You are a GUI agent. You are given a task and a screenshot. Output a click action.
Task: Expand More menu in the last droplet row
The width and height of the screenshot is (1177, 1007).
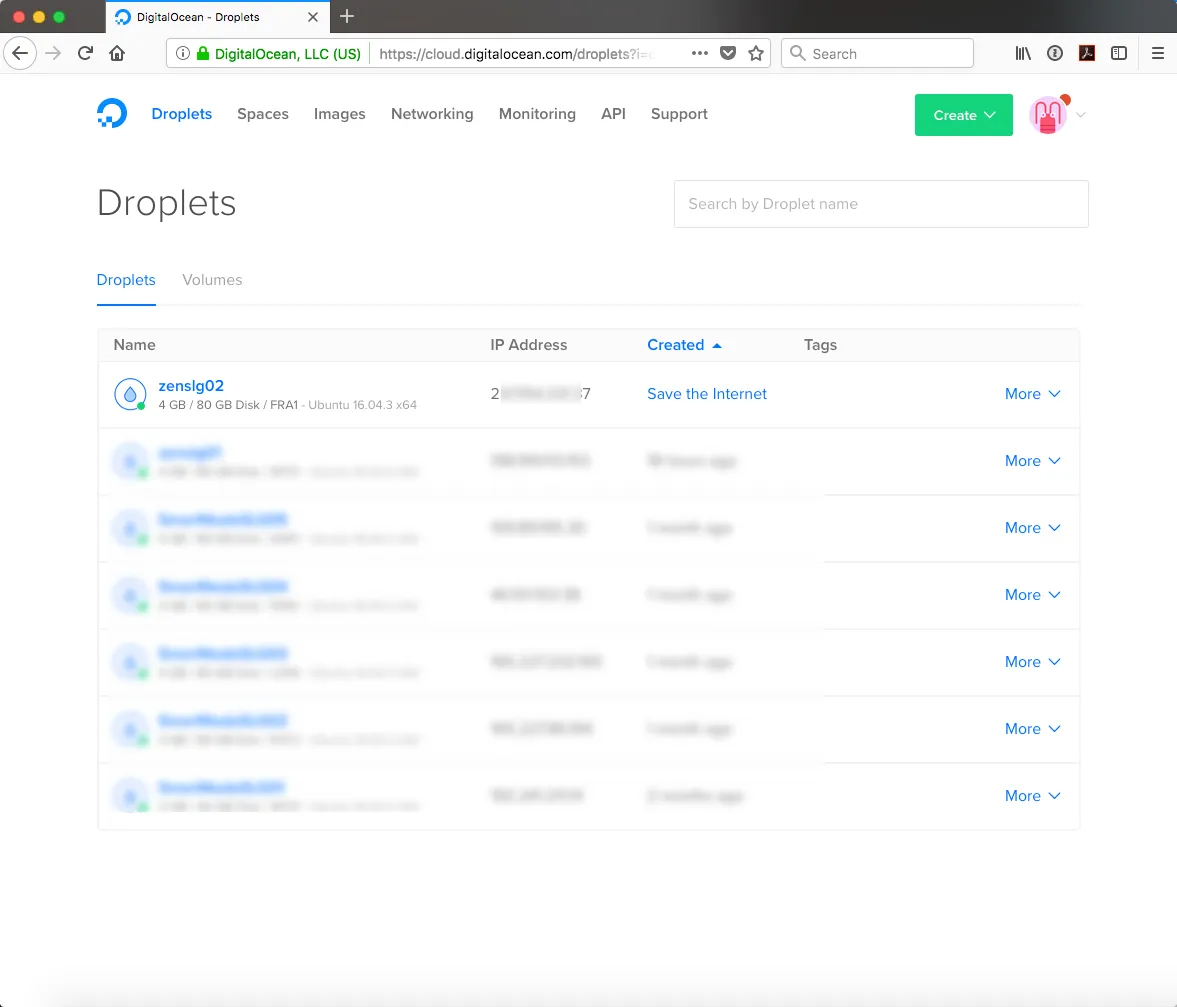click(x=1033, y=795)
